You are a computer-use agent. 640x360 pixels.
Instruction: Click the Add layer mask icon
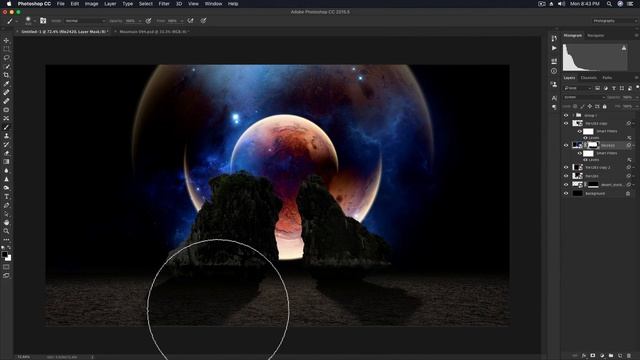coord(593,356)
